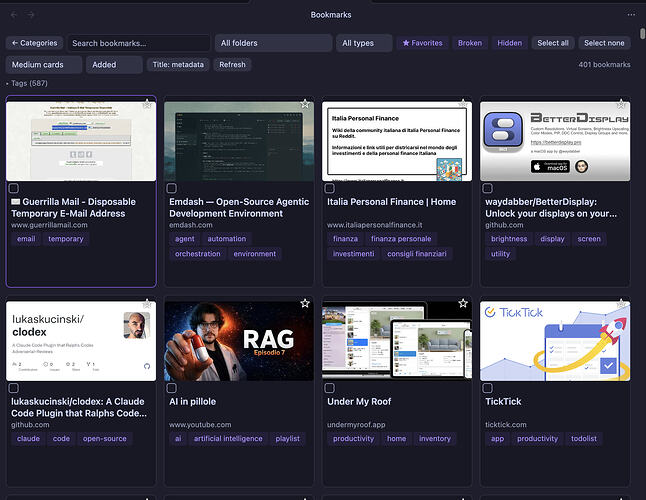646x500 pixels.
Task: Click the vertical scrollbar handle
Action: [x=642, y=34]
